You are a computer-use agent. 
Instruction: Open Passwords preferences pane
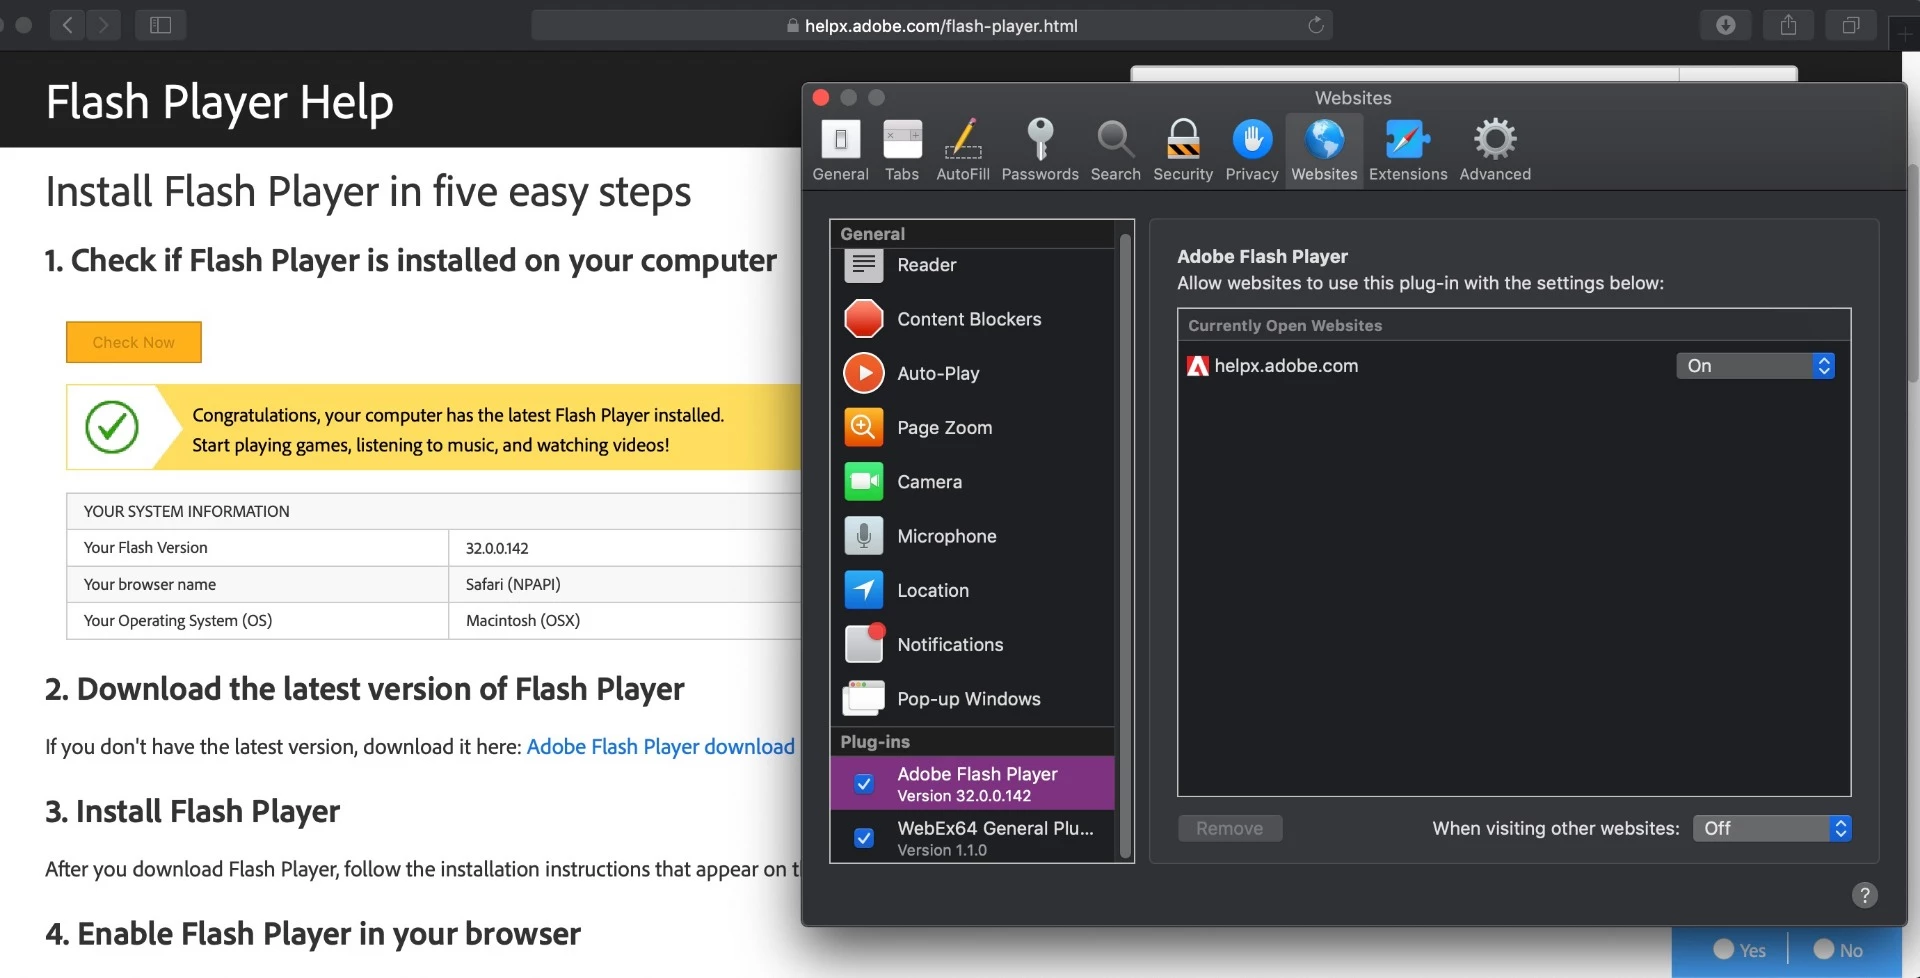point(1040,151)
